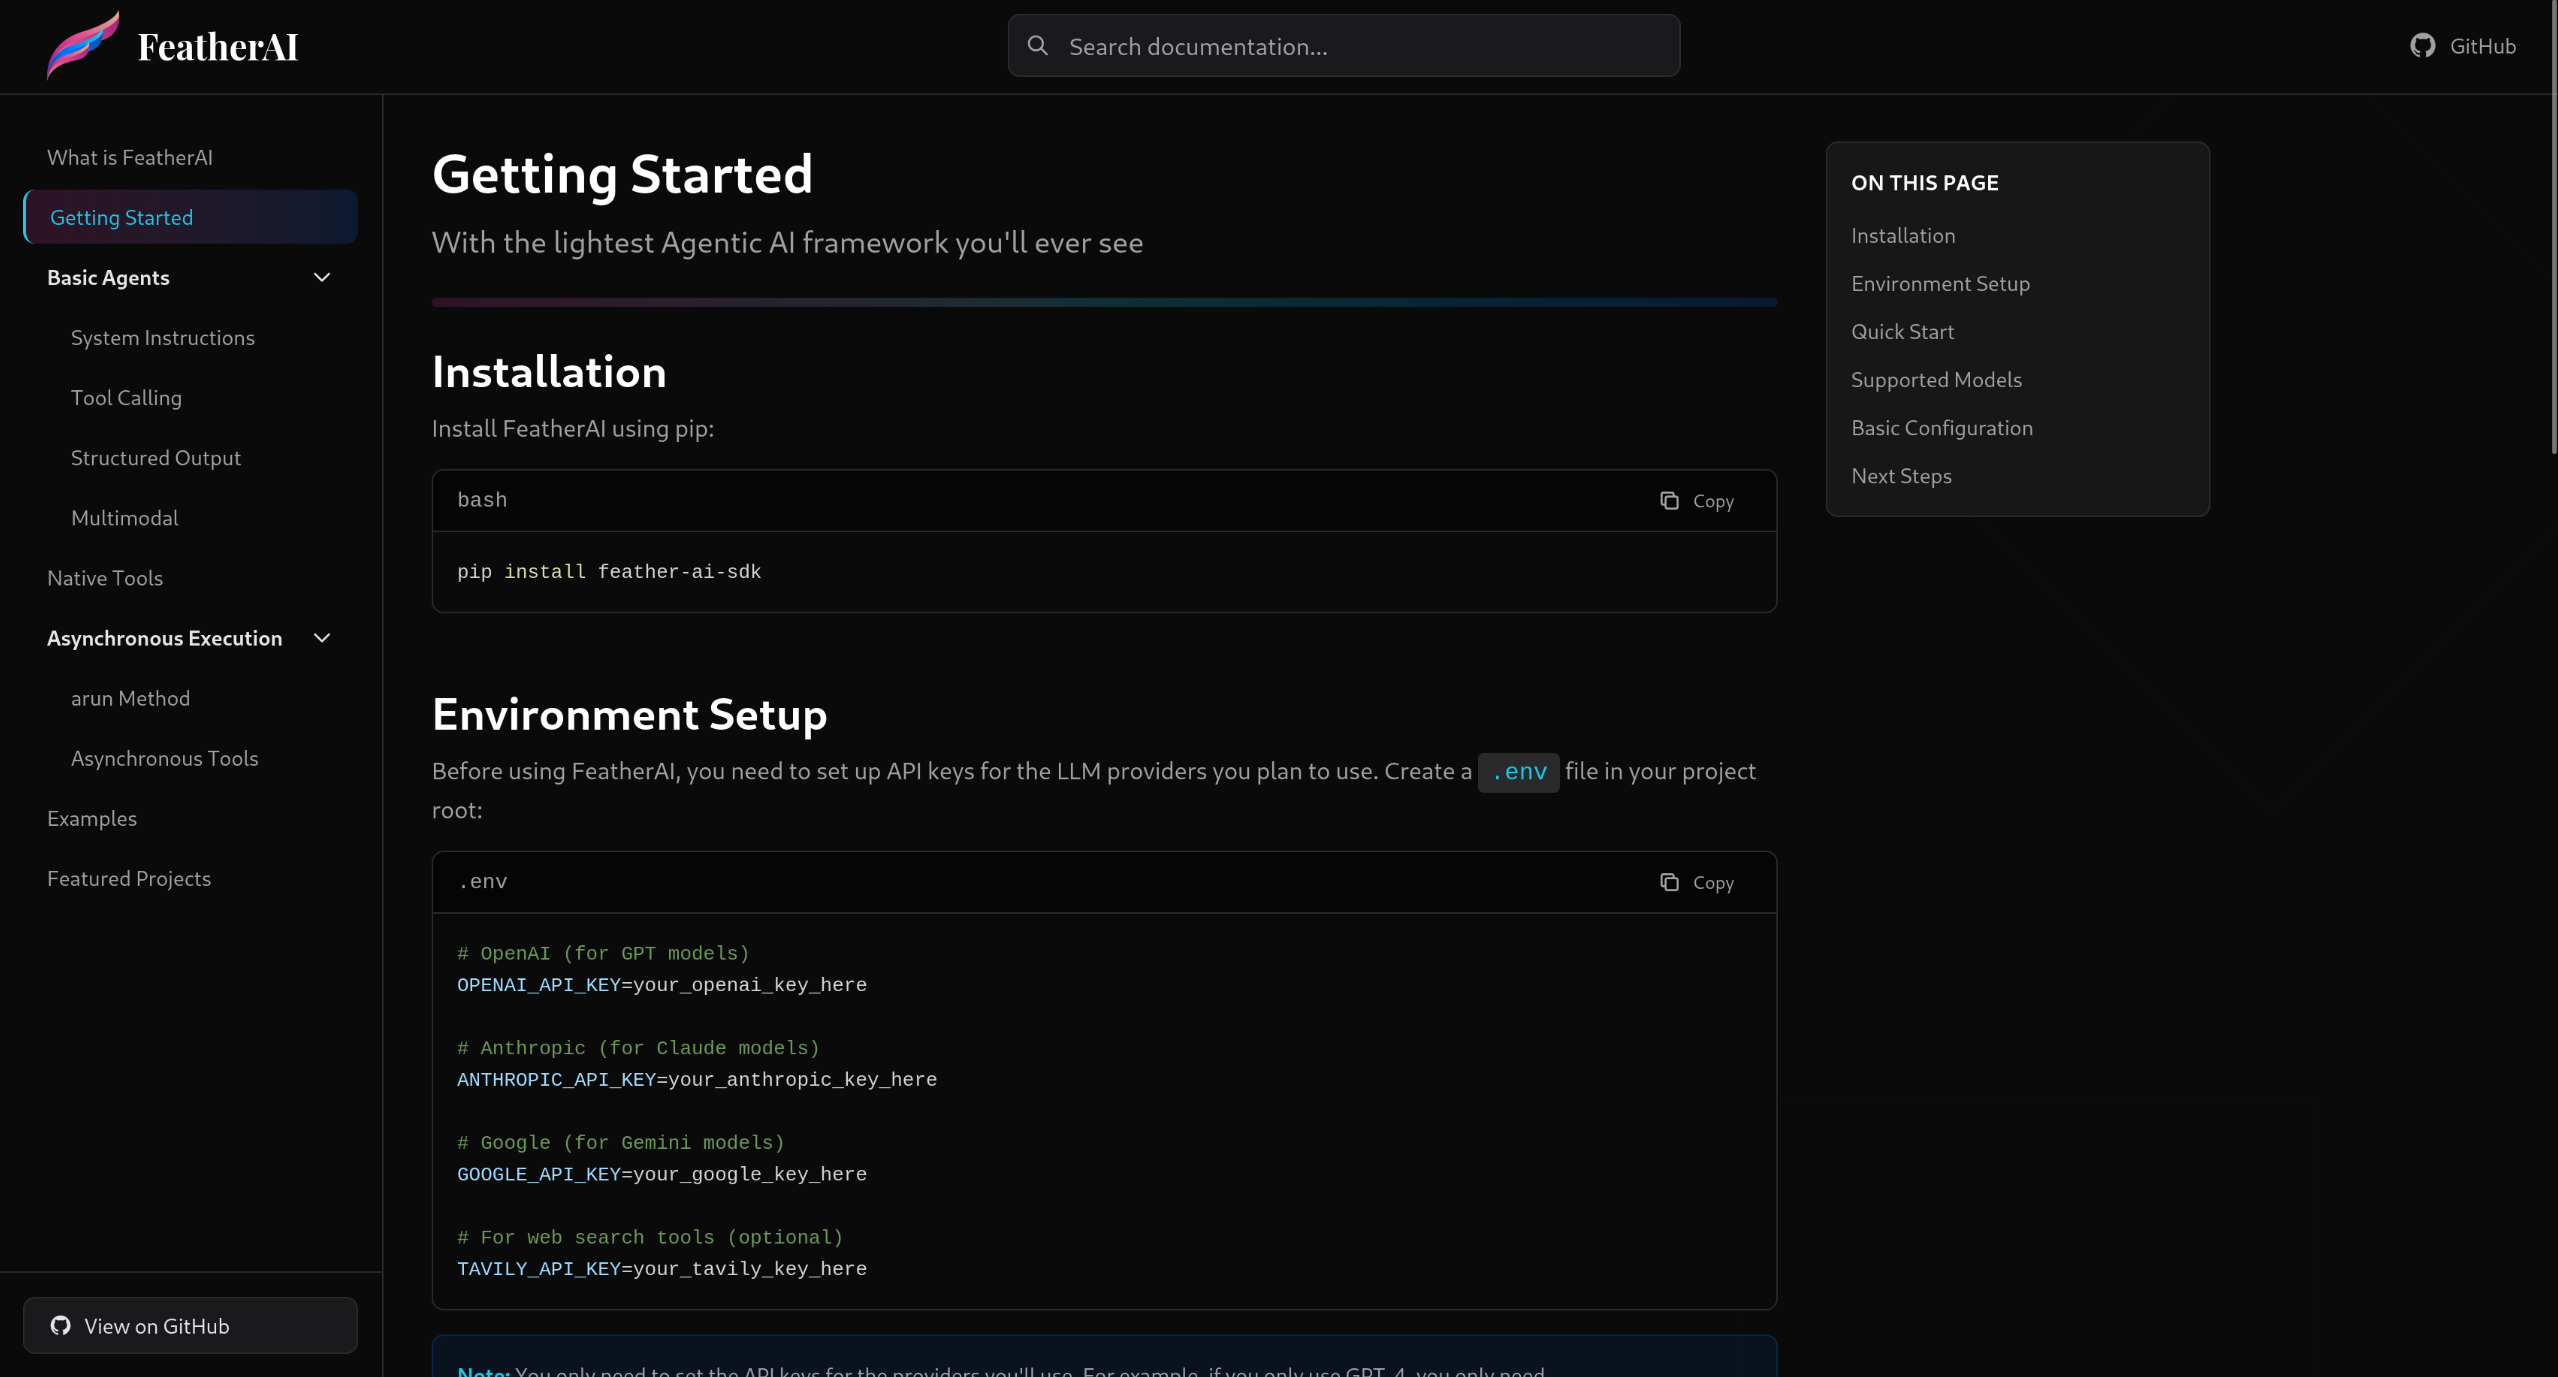Screen dimensions: 2558x1377
Task: Click the search magnifier icon
Action: (1038, 46)
